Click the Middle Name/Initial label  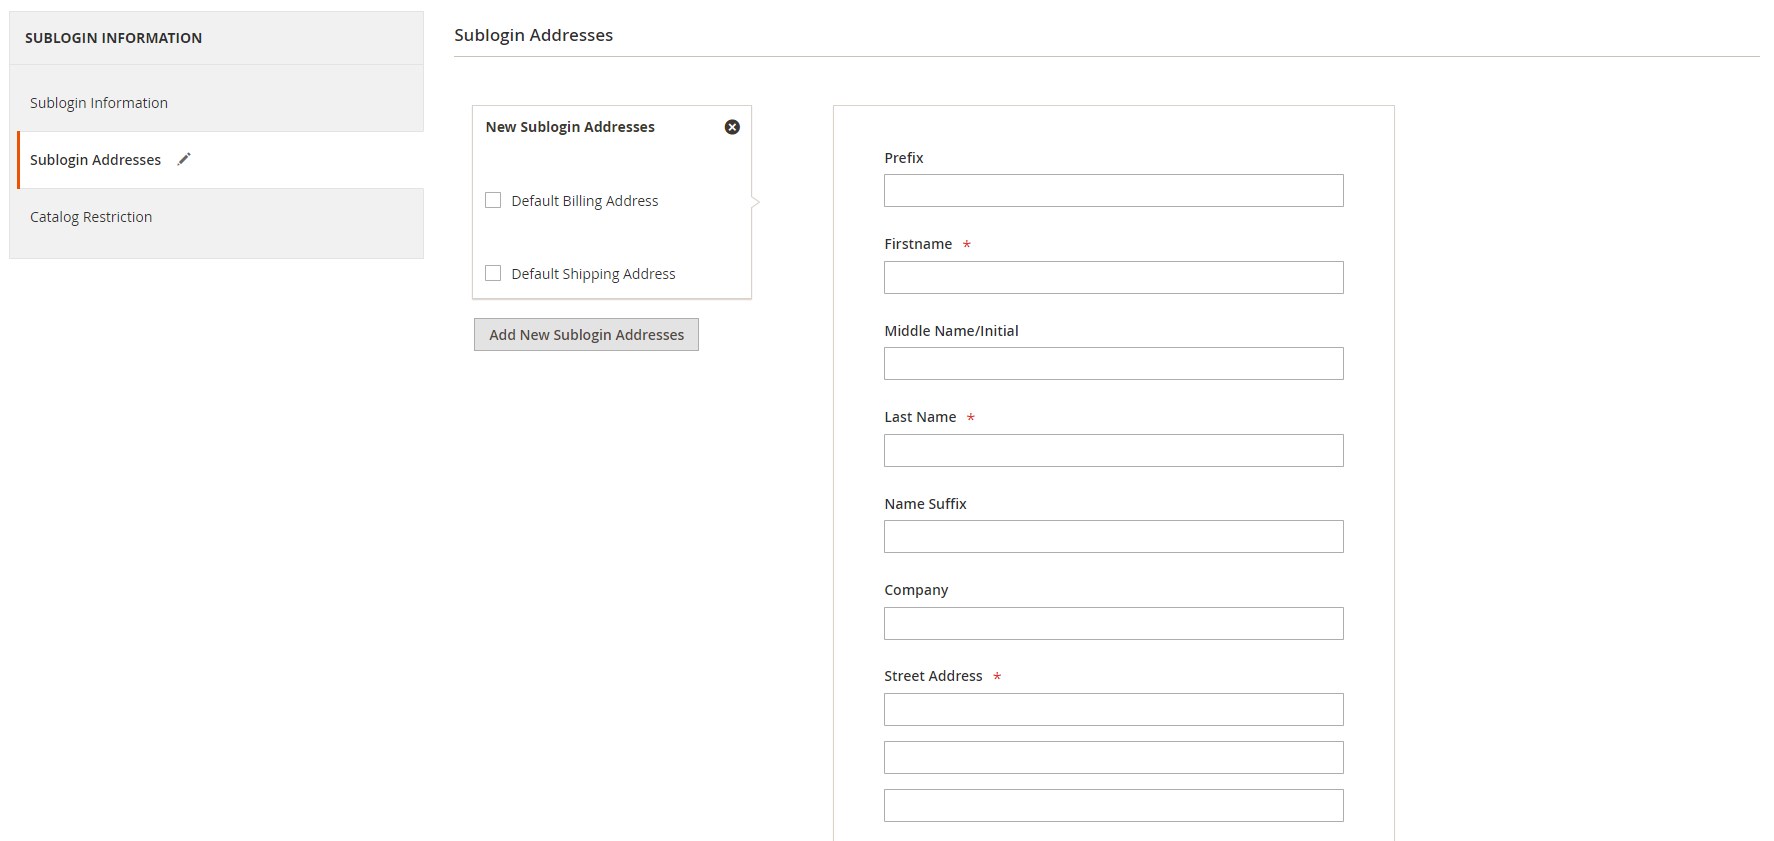[951, 331]
